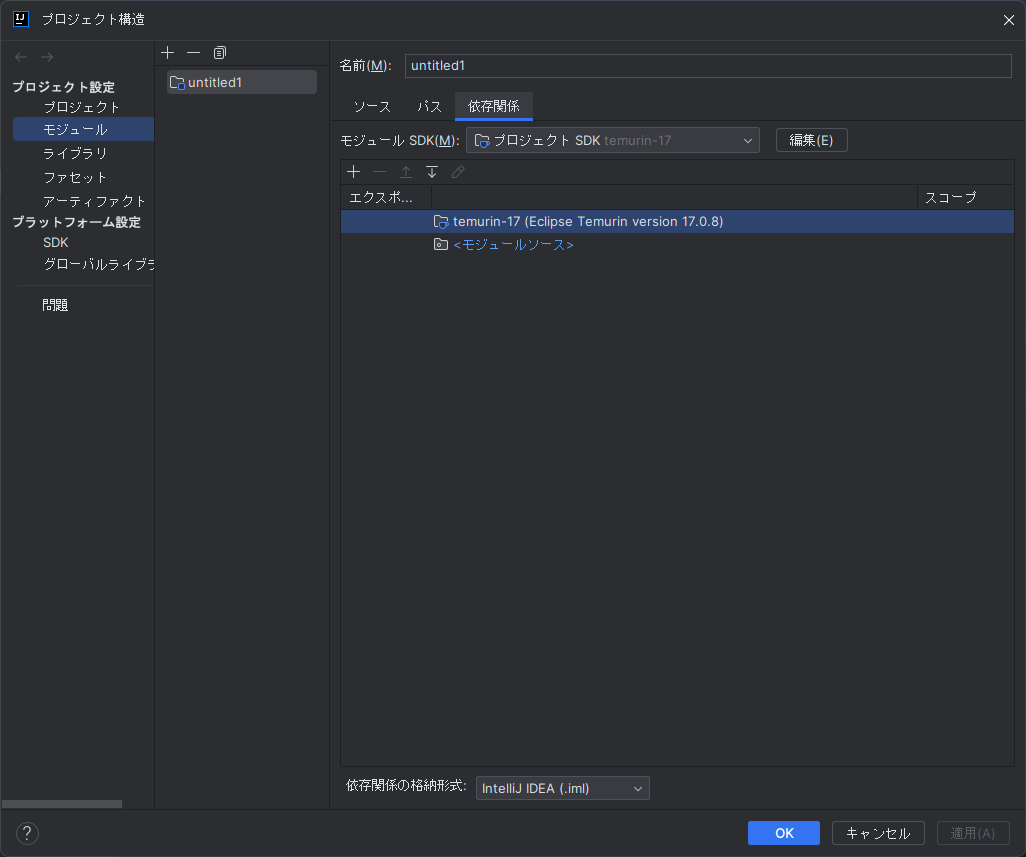This screenshot has width=1026, height=857.
Task: Click the エクスポ... column header
Action: pos(385,197)
